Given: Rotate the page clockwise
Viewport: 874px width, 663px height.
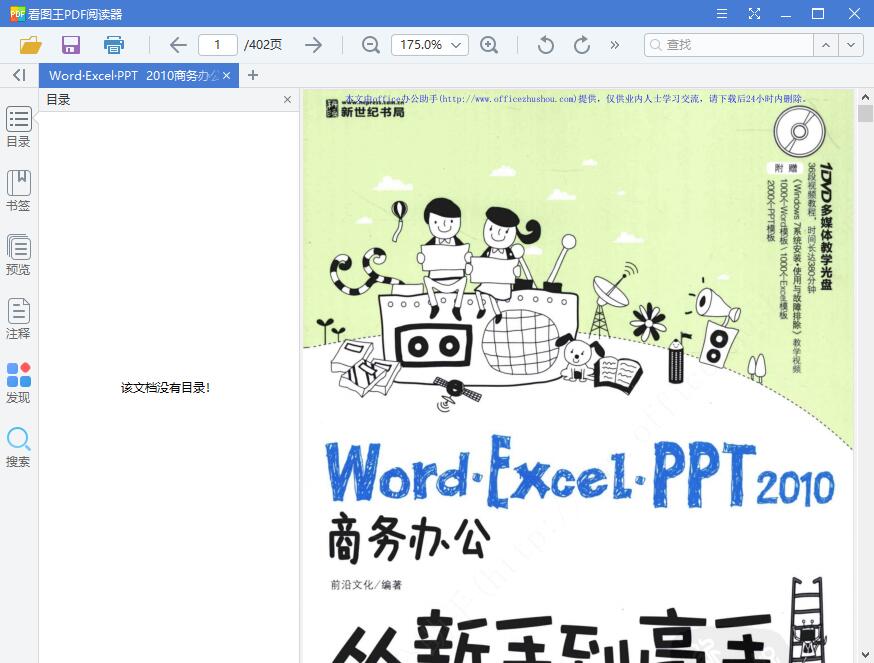Looking at the screenshot, I should (581, 45).
